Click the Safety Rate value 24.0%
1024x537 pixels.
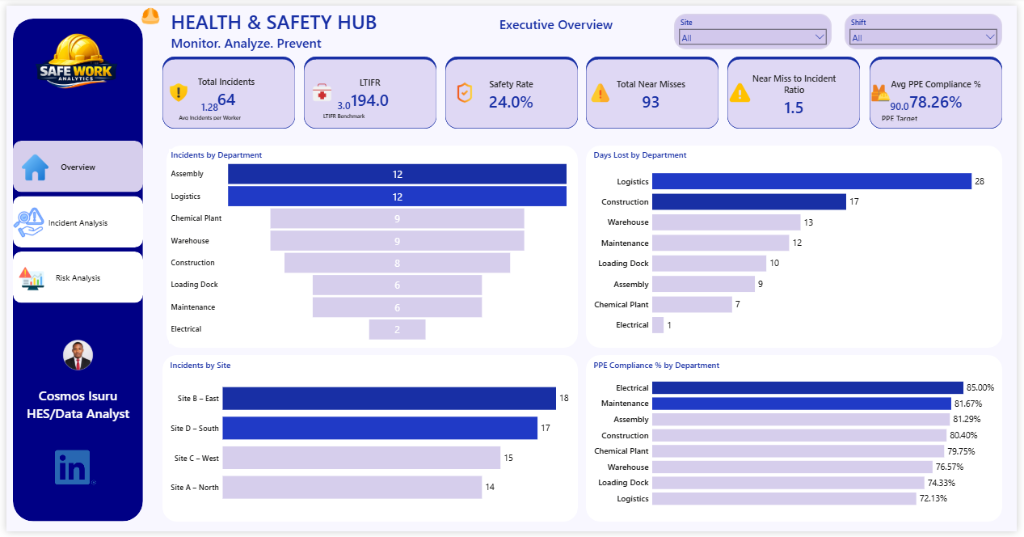(x=511, y=102)
